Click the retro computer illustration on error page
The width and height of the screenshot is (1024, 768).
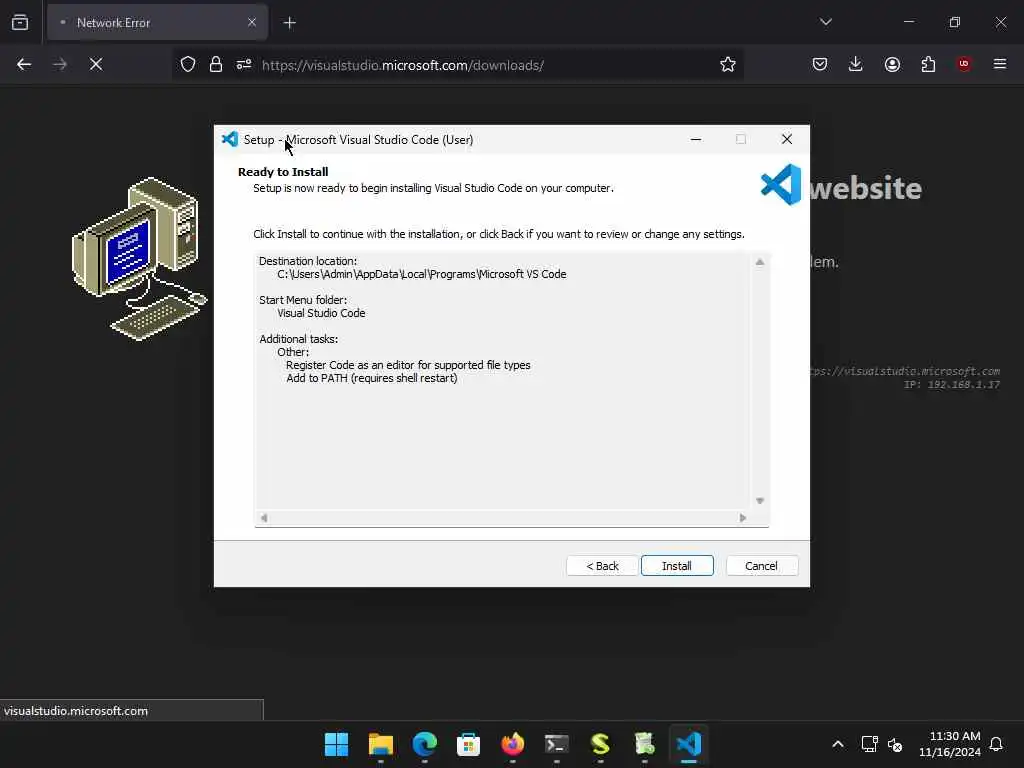coord(139,259)
